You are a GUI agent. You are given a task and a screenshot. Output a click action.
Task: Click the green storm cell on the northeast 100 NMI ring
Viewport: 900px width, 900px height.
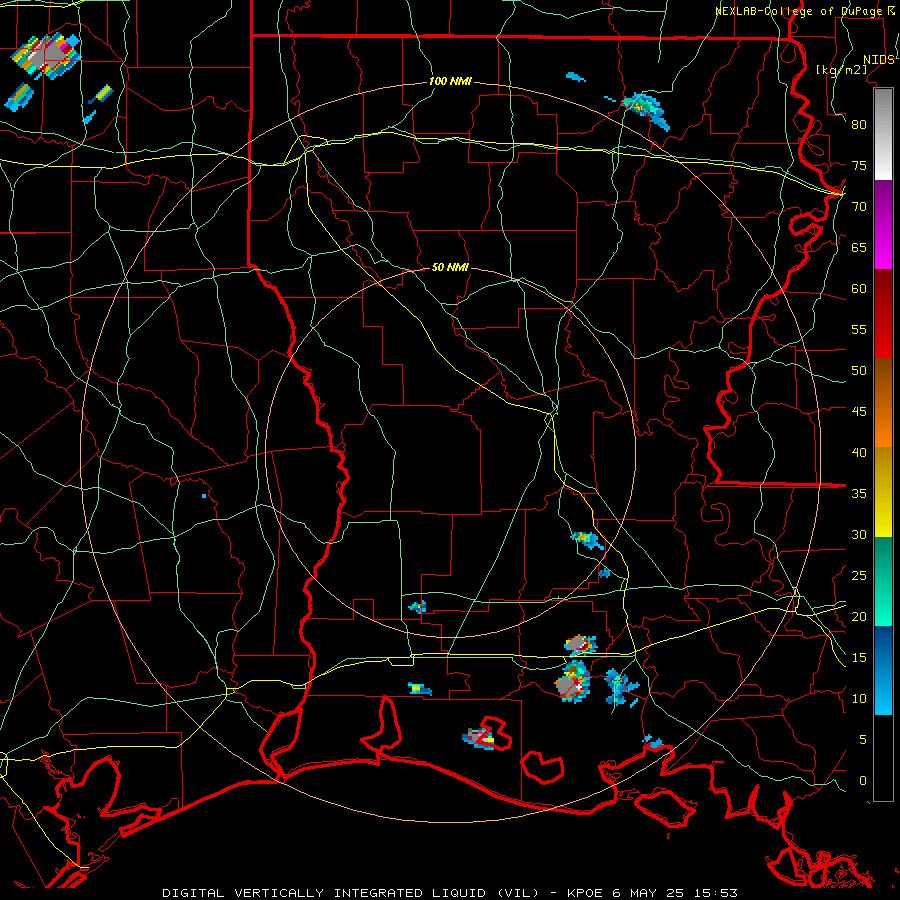(x=646, y=109)
